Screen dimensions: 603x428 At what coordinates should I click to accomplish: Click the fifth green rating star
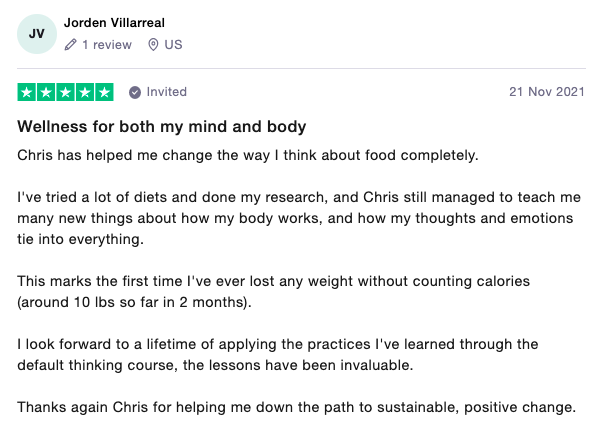pyautogui.click(x=104, y=92)
